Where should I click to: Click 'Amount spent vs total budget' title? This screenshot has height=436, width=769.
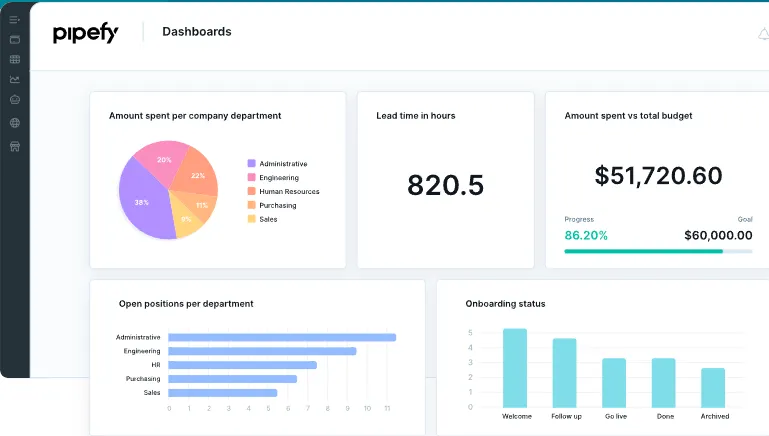pyautogui.click(x=628, y=116)
